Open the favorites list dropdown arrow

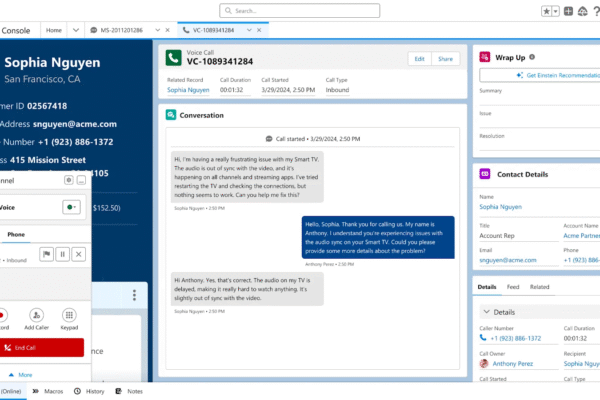(x=555, y=11)
